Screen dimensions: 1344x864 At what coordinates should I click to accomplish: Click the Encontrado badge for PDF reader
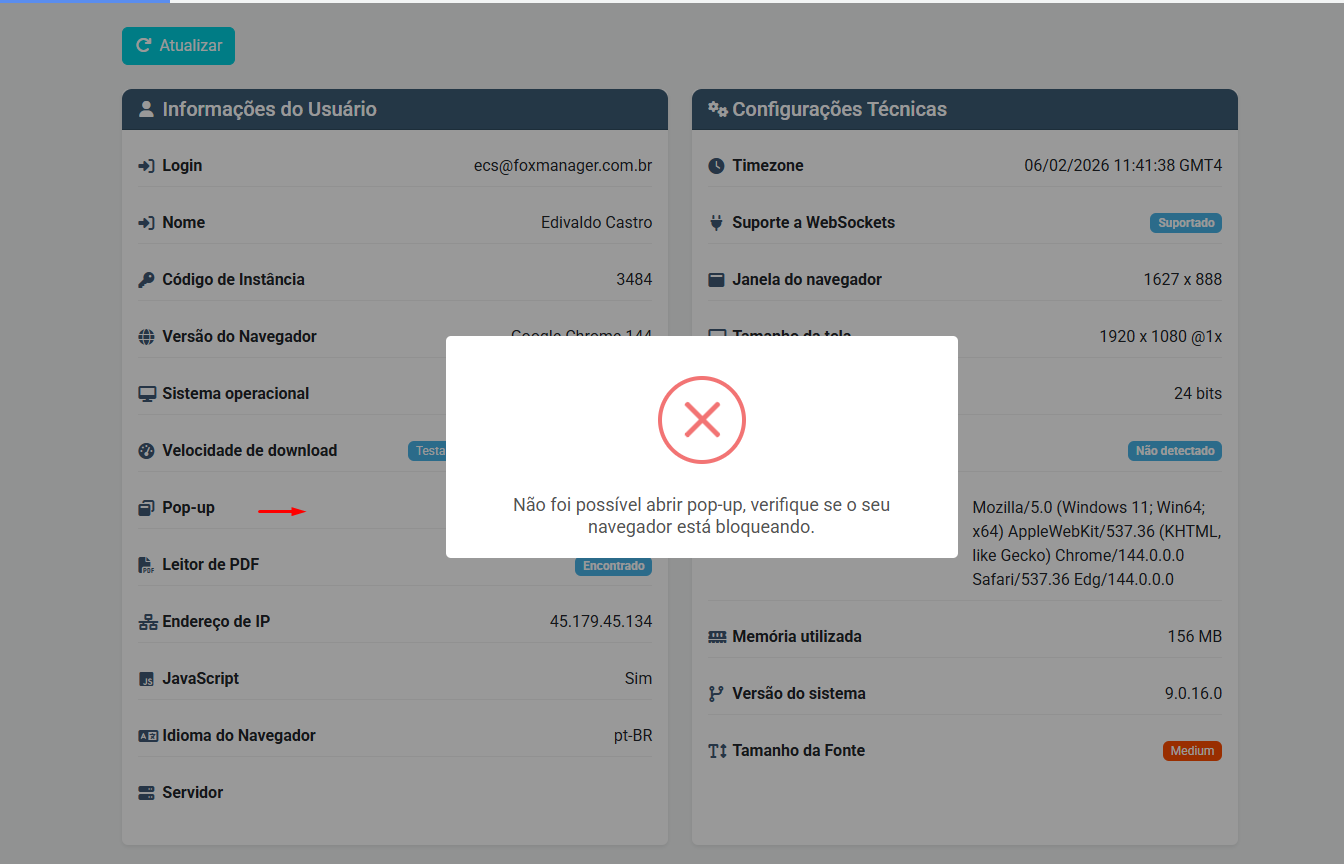613,566
